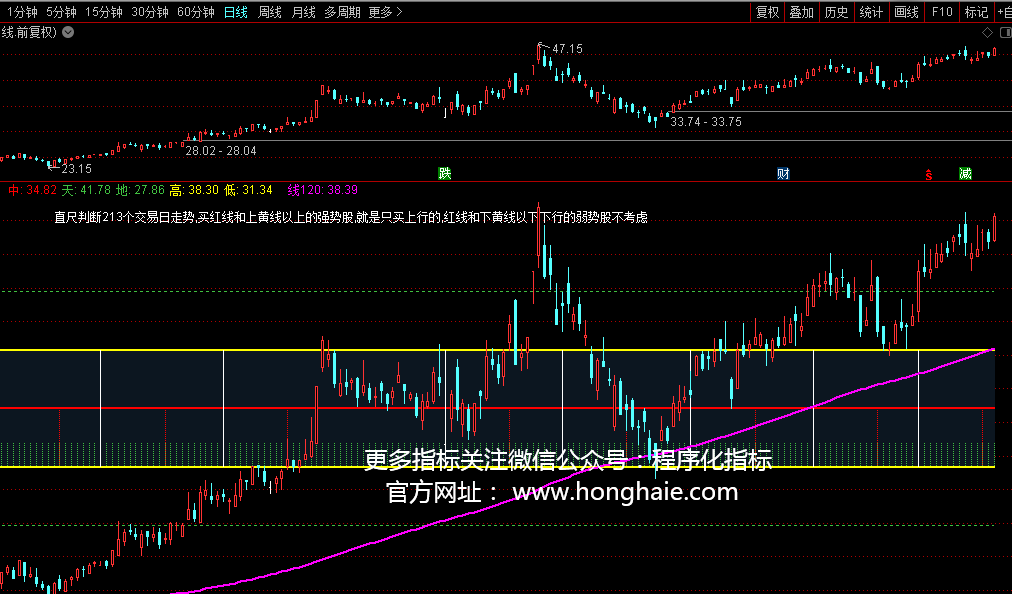Screen dimensions: 1012x594
Task: Toggle the 叠加 overlay option
Action: tap(802, 12)
